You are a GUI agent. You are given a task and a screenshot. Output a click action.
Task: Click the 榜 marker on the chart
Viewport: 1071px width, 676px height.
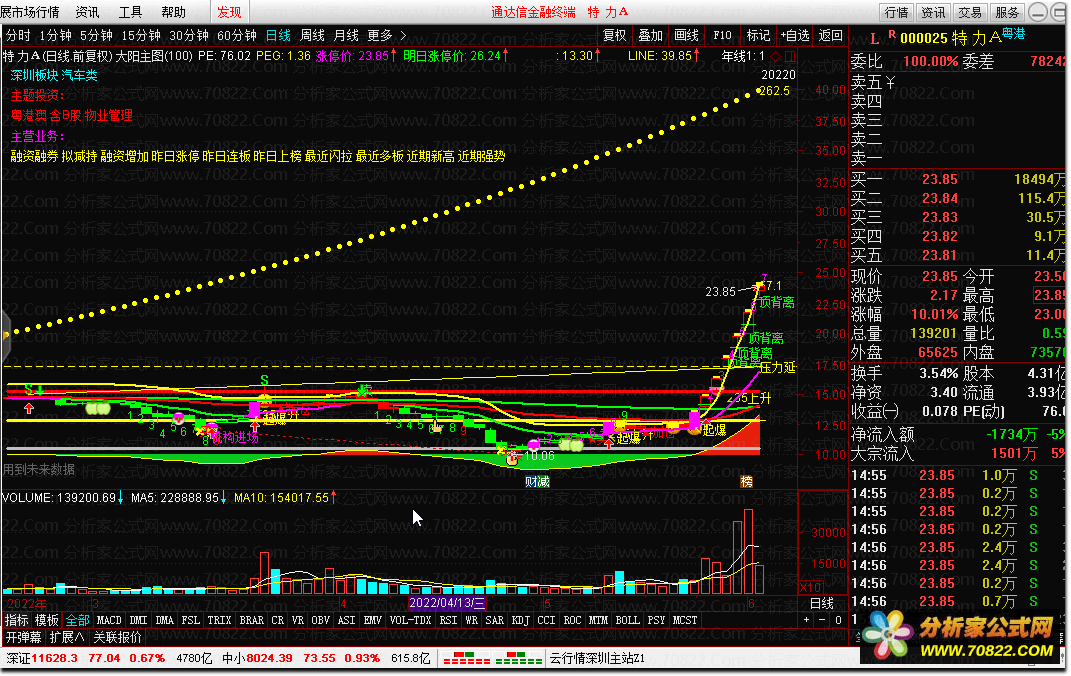(747, 481)
